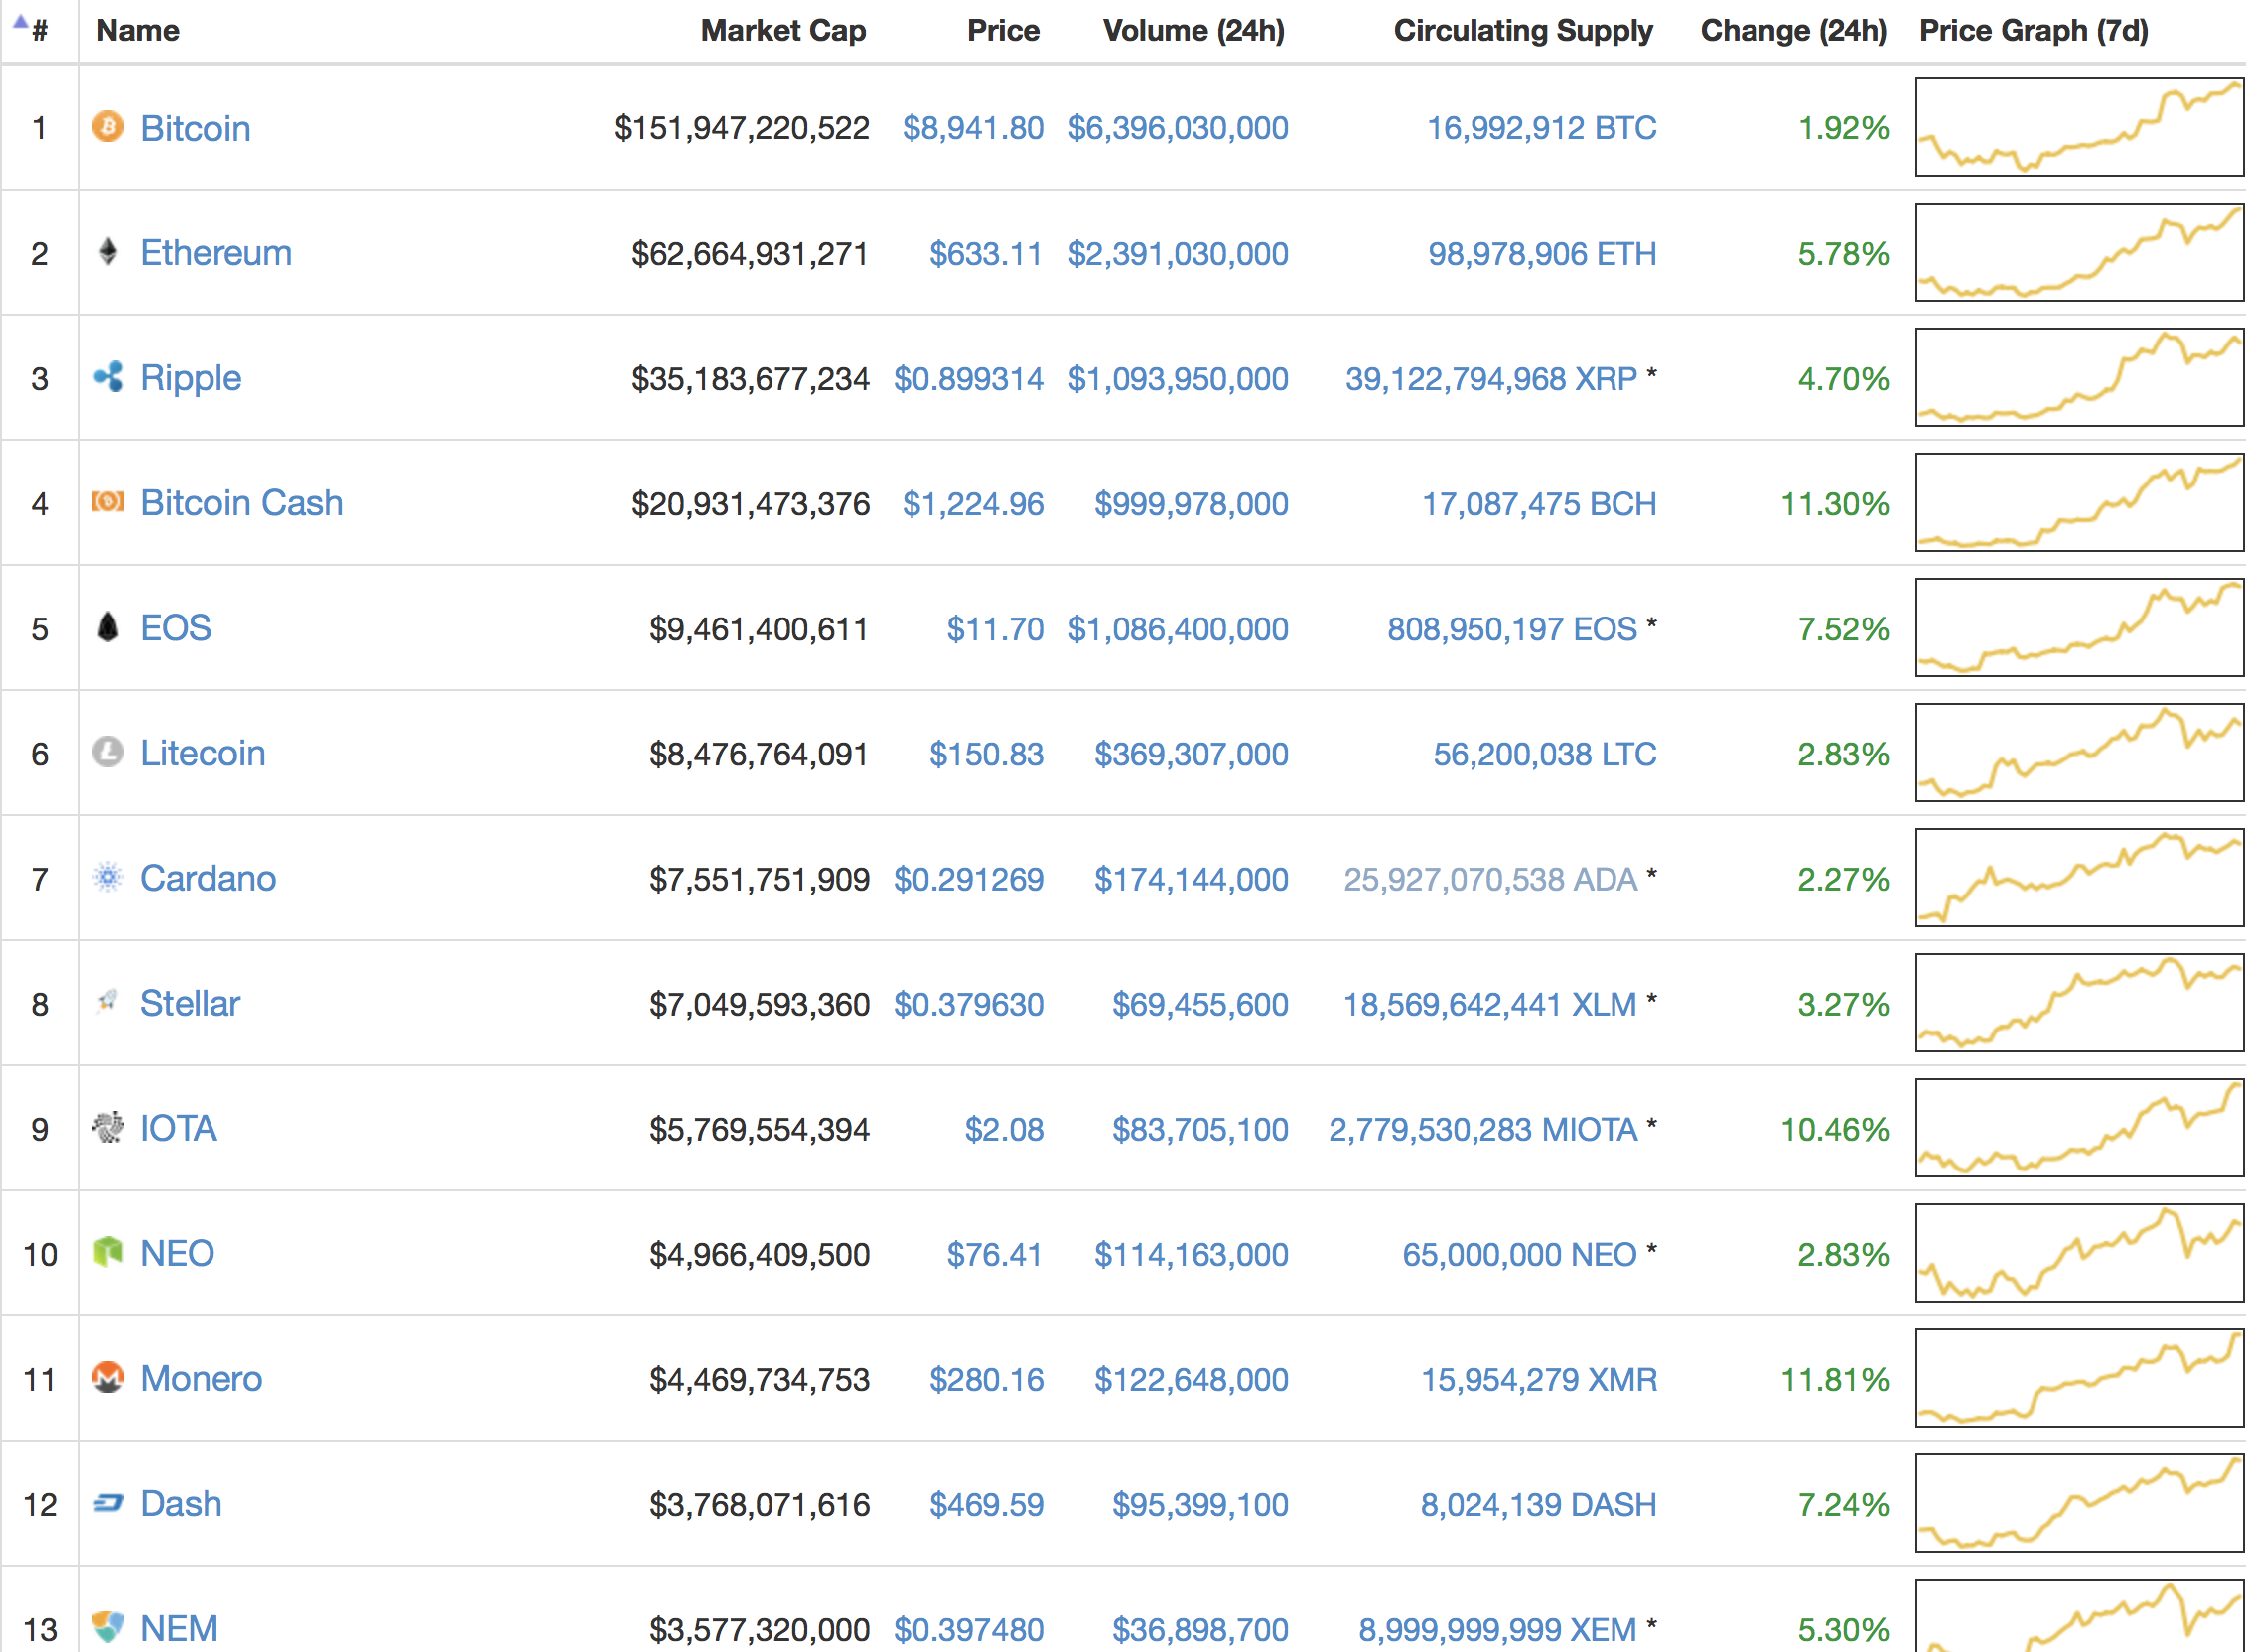Open the Ethereum link
Screen dimensions: 2246x1652
(x=216, y=253)
